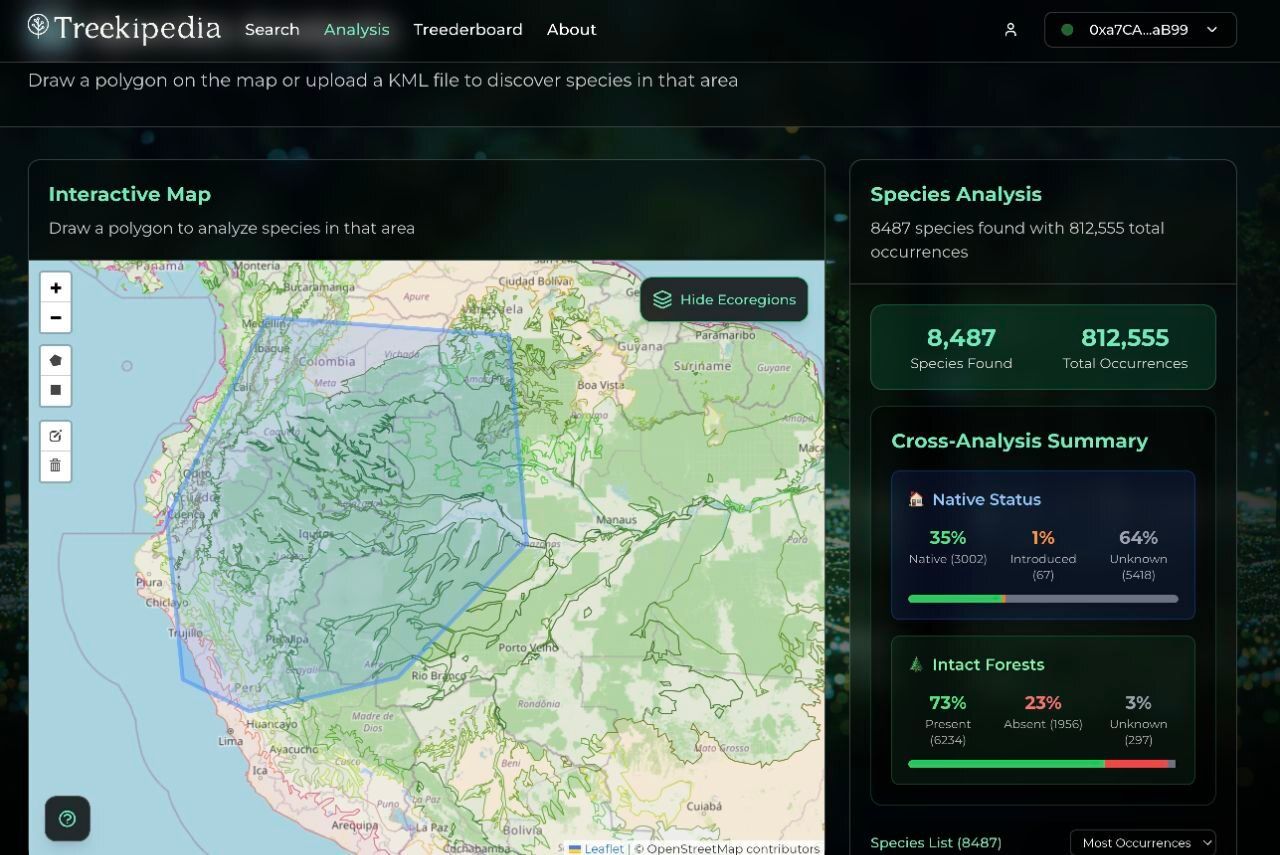Click the Iquitos label on the map
This screenshot has width=1280, height=855.
315,534
